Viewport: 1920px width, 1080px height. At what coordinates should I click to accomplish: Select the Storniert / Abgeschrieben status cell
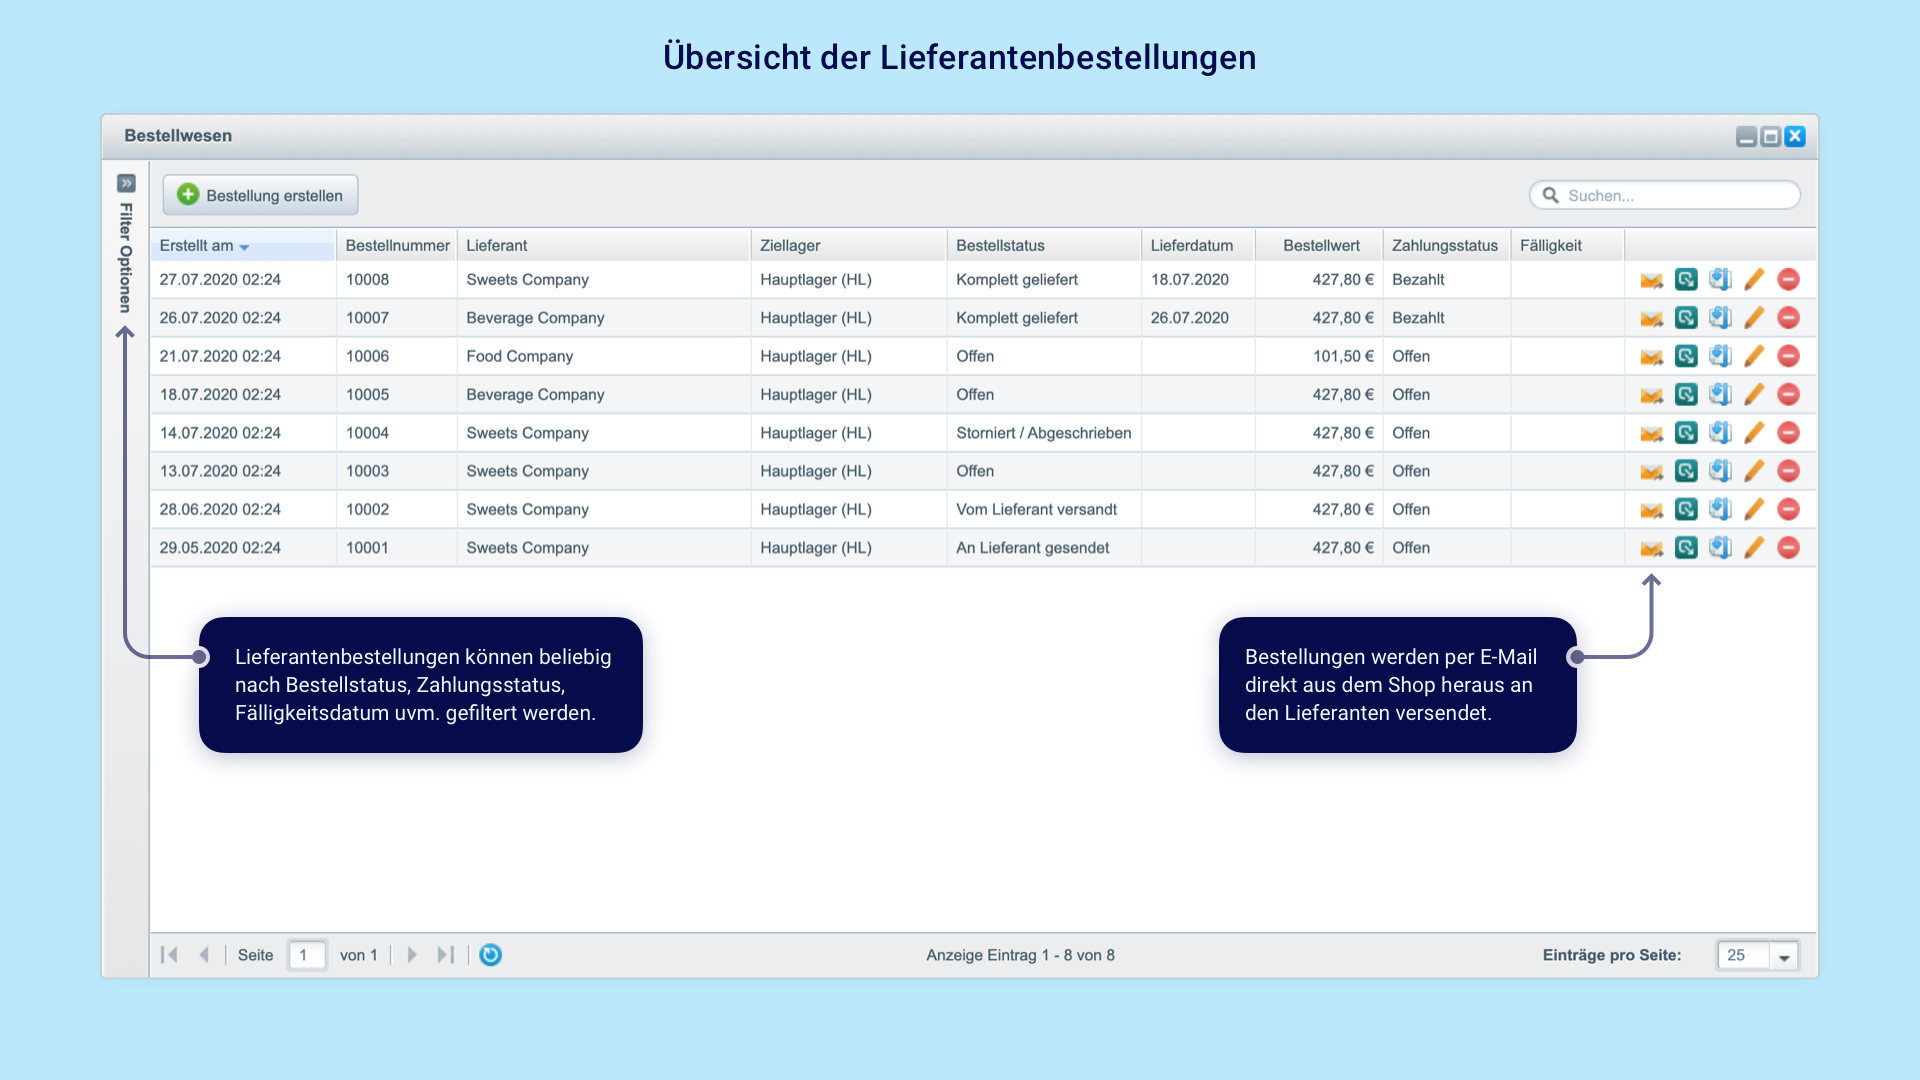click(1044, 433)
